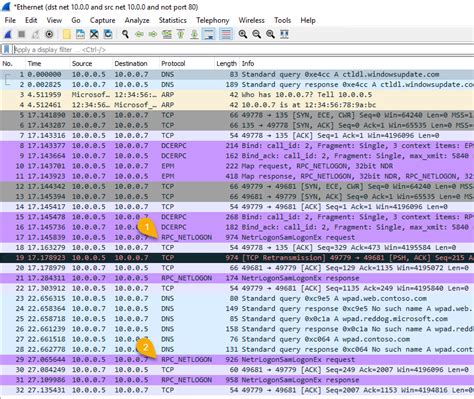The width and height of the screenshot is (474, 399).
Task: Find a packet magnifier icon
Action: (x=125, y=34)
